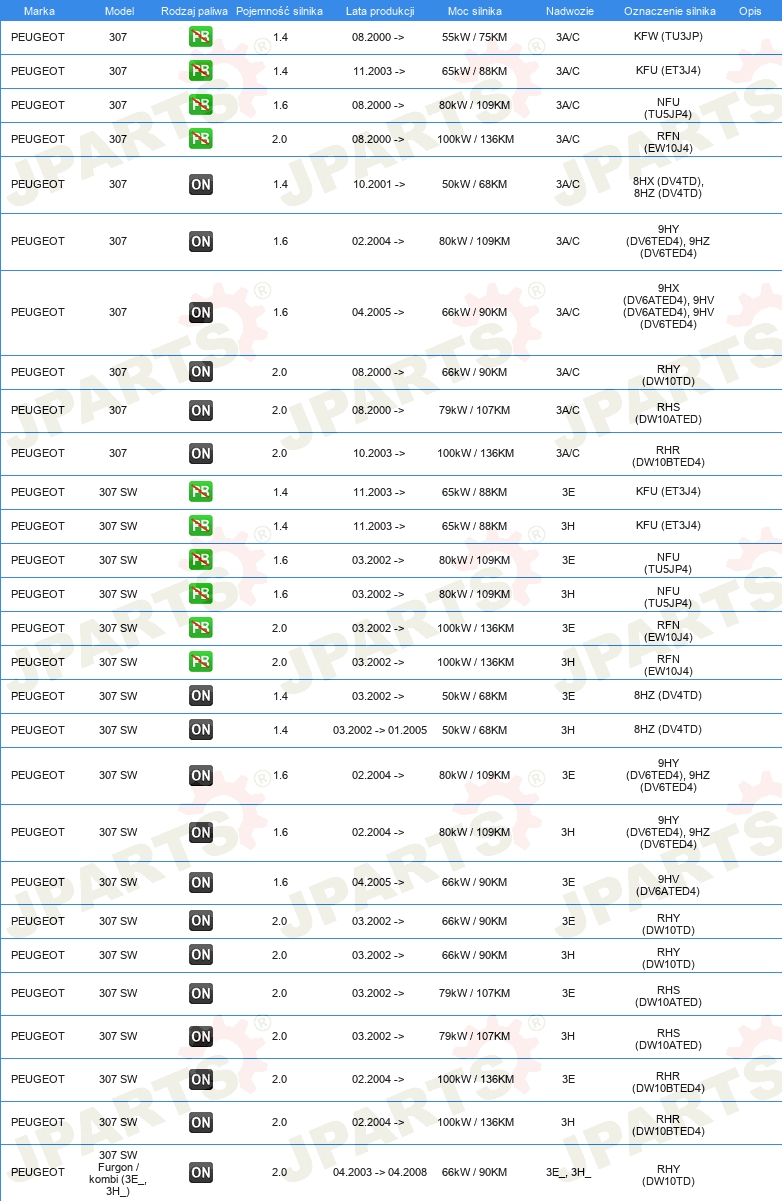Click the ON icon for 307 1.6 80kW 3A/C

click(x=201, y=241)
